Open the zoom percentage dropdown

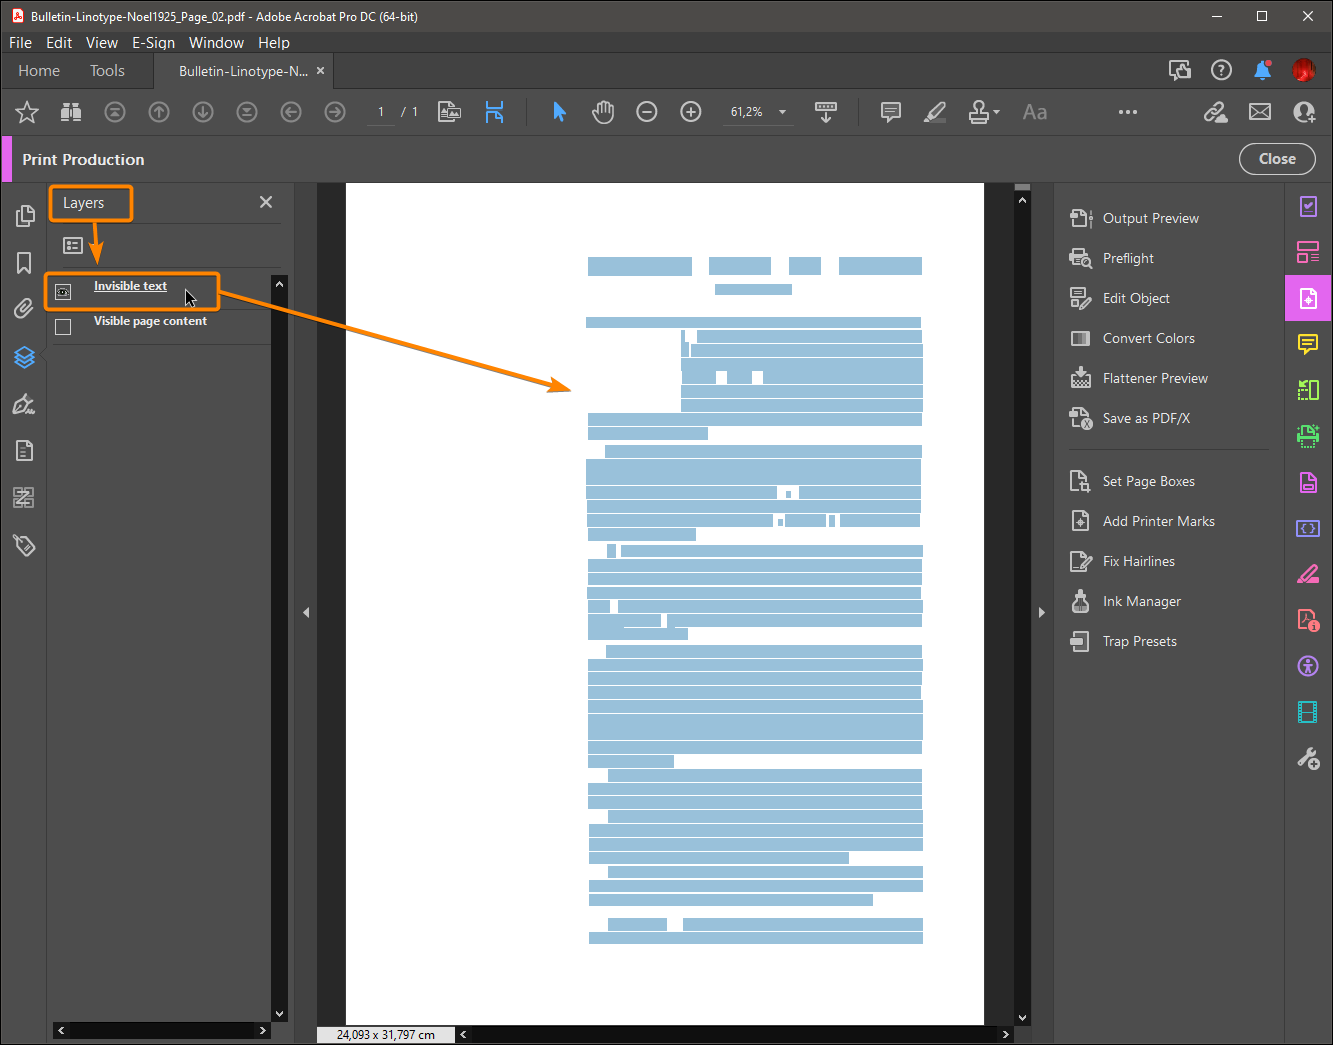[x=781, y=112]
